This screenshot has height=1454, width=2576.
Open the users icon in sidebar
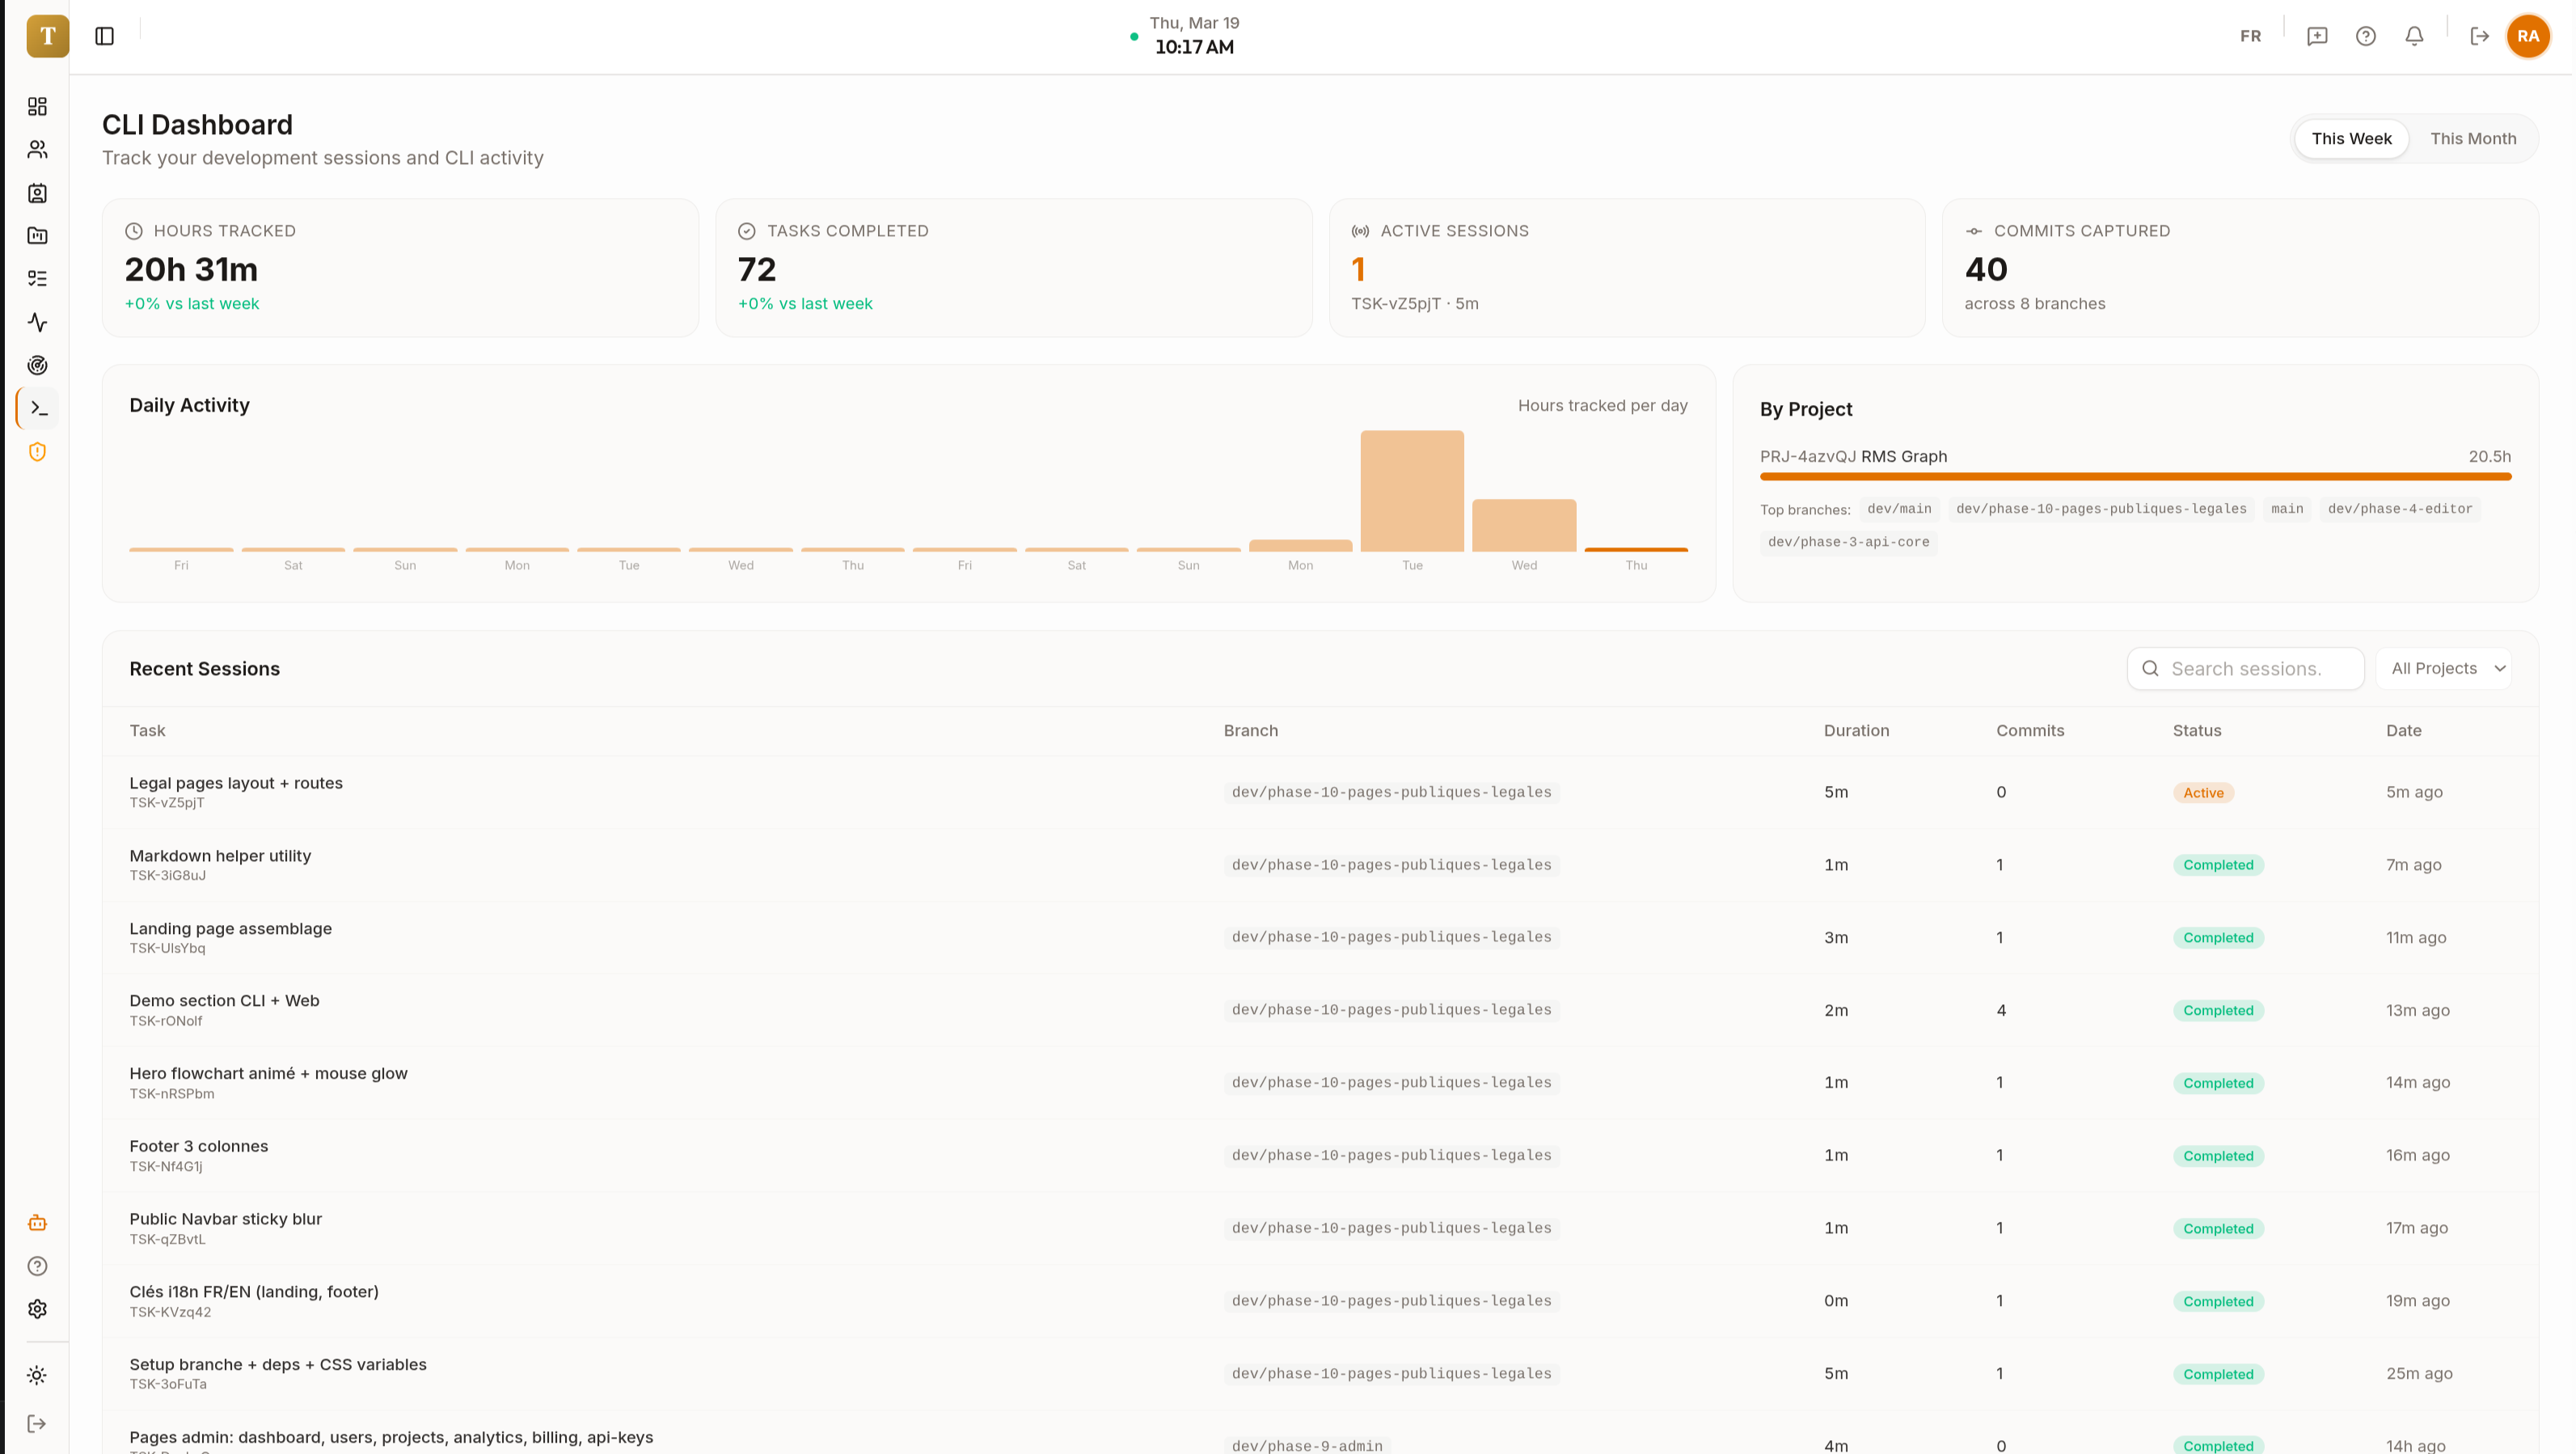[x=37, y=149]
